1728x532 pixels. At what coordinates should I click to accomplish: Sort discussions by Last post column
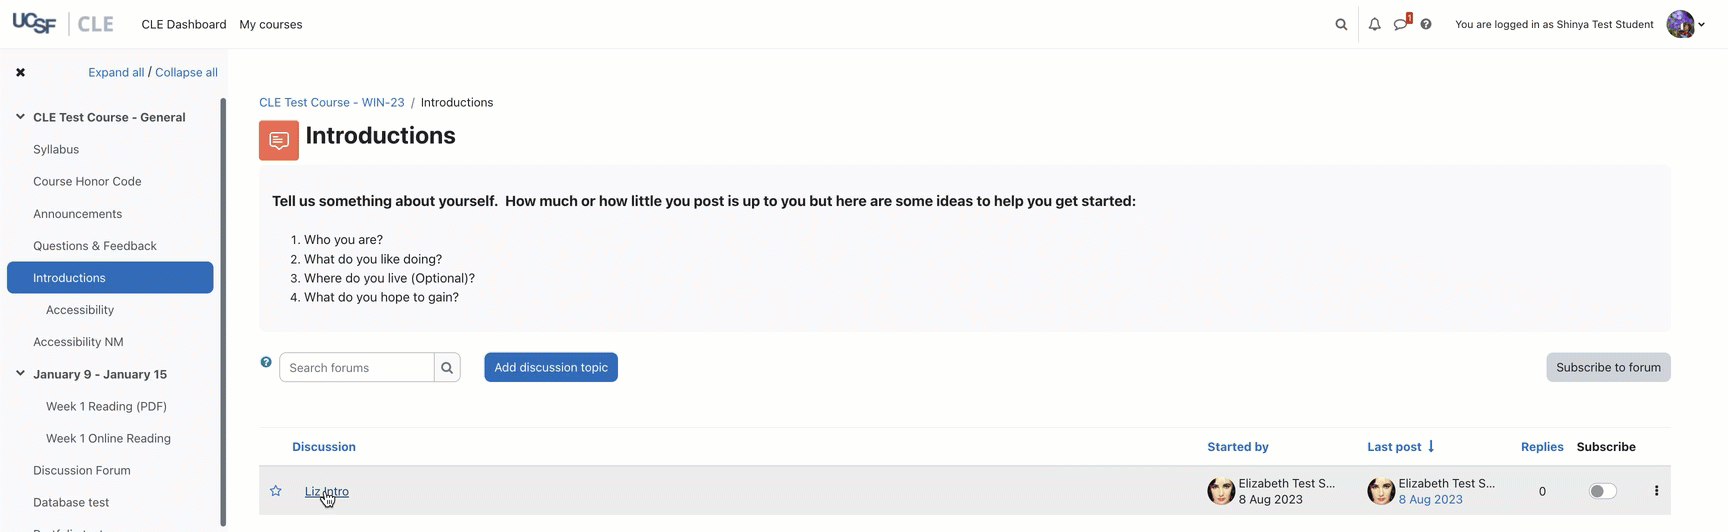[1394, 447]
